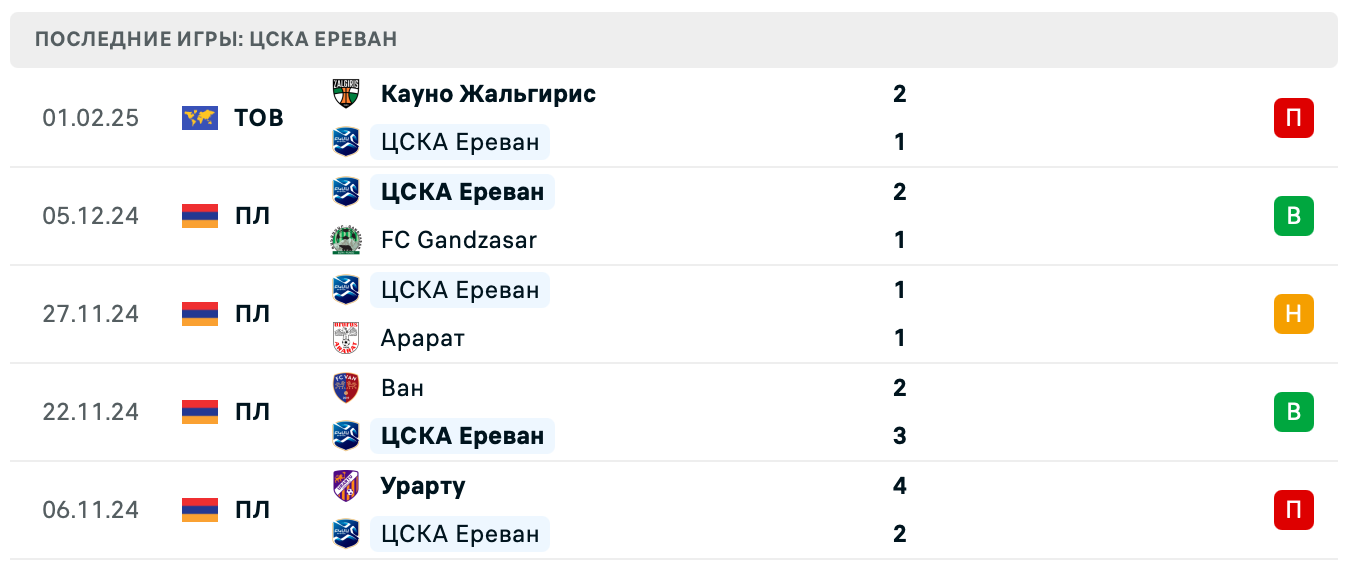
Task: Open FC Gandzasar team page
Action: (459, 240)
